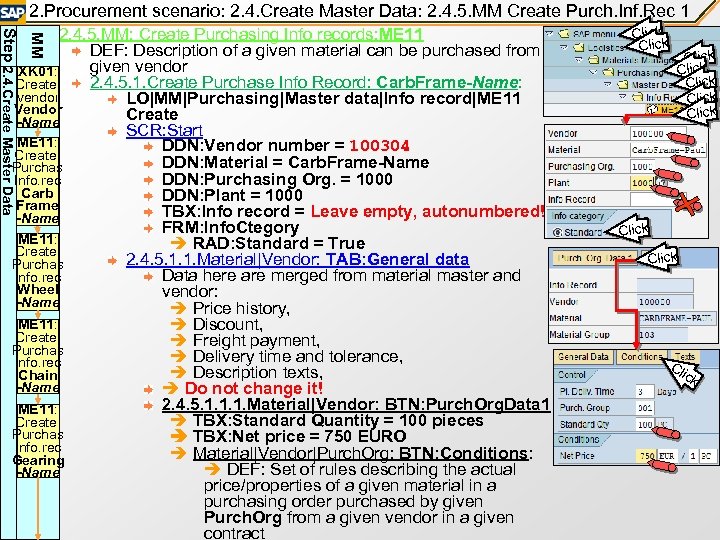Screen dimensions: 720x540
Task: Select the ME11 Chain flow box
Action: click(x=38, y=356)
